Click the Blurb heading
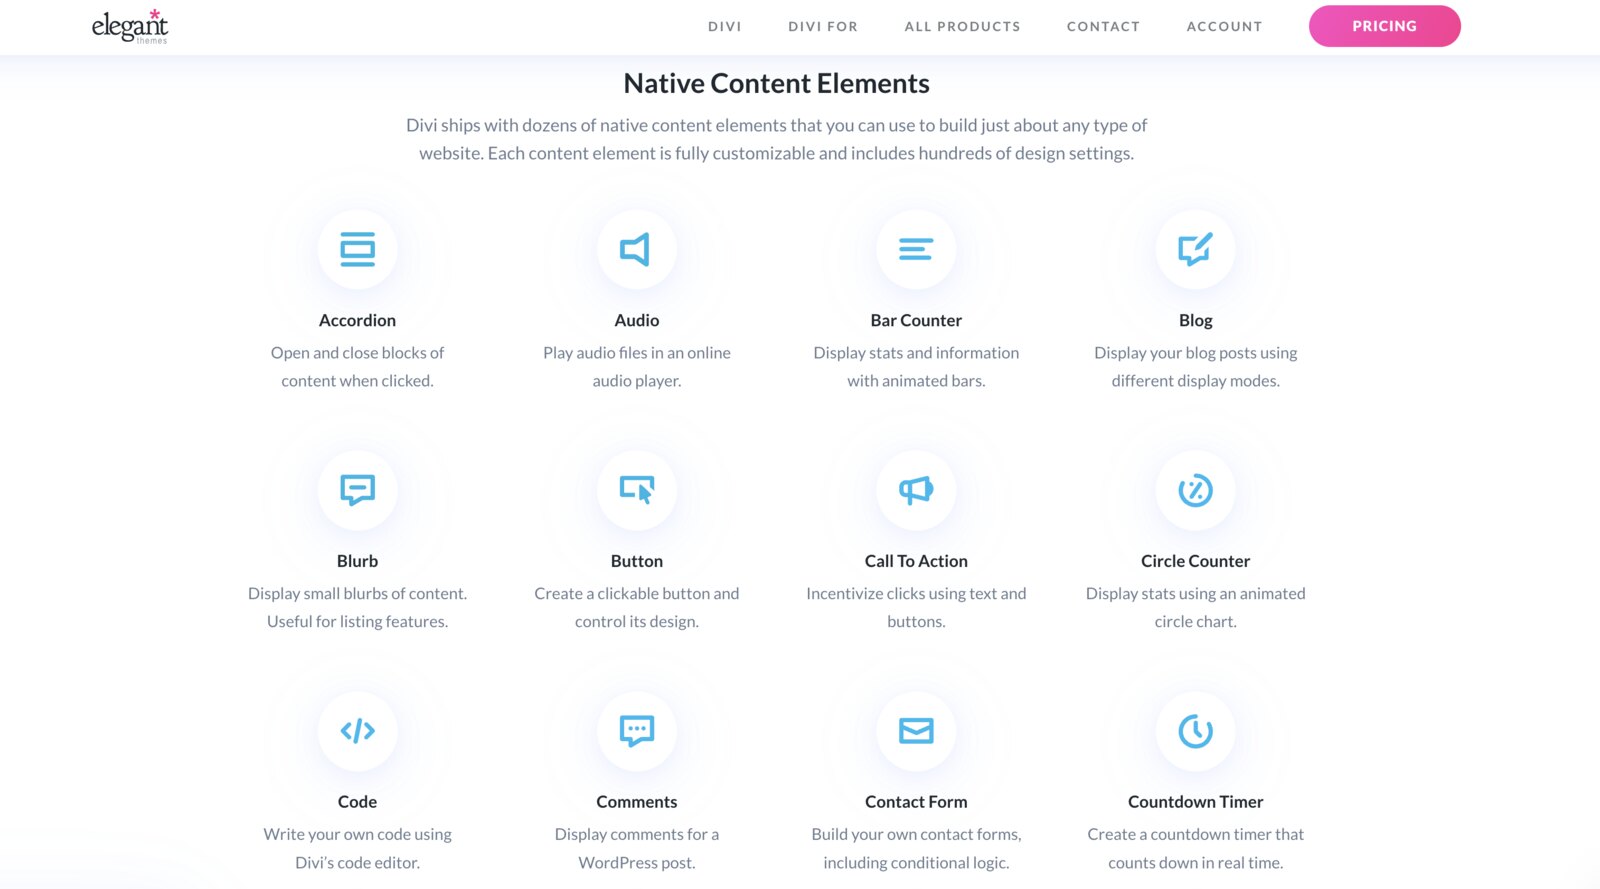The width and height of the screenshot is (1600, 889). 357,561
